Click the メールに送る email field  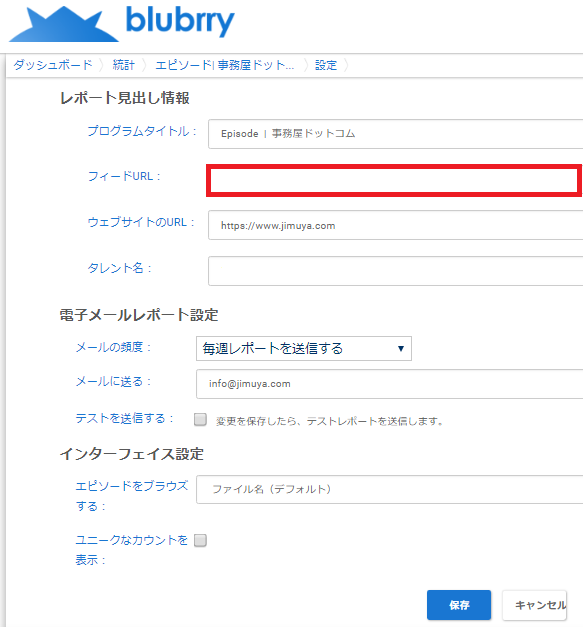[389, 384]
